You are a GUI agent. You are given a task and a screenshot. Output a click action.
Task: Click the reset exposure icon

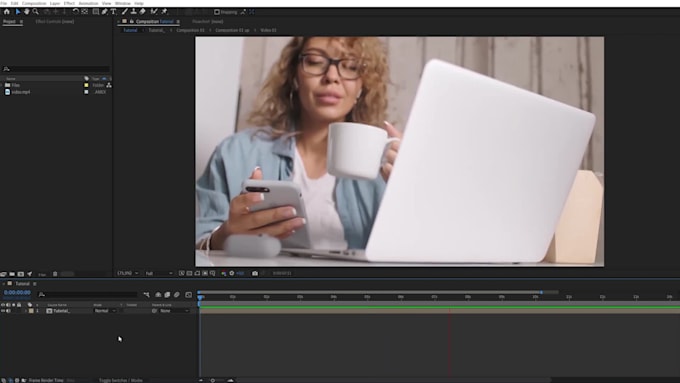232,273
